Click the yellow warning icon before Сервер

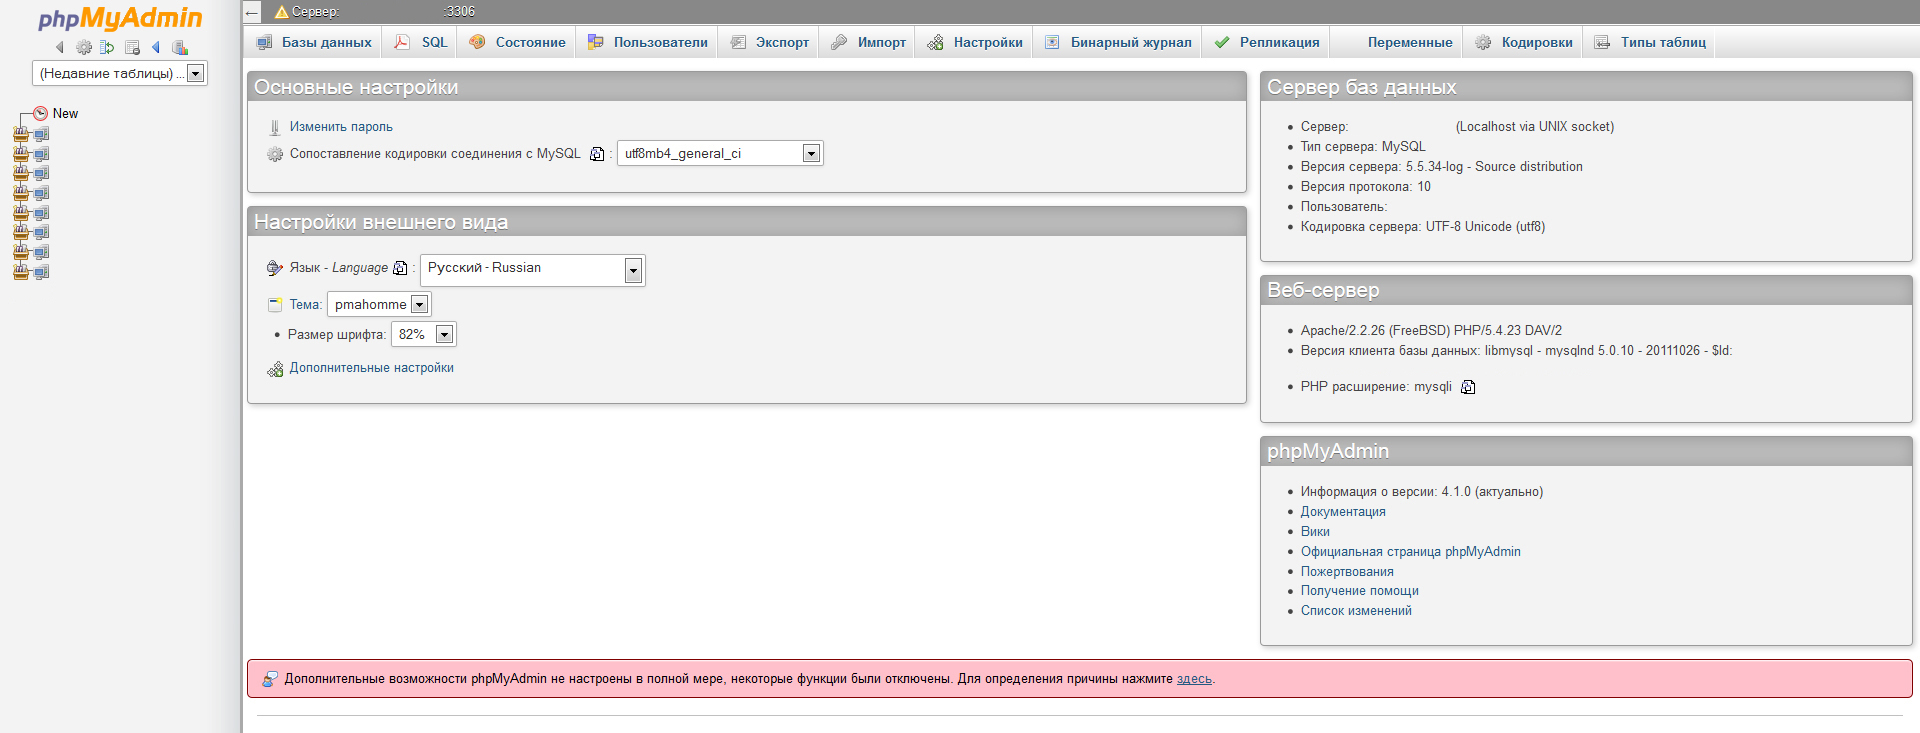[282, 12]
